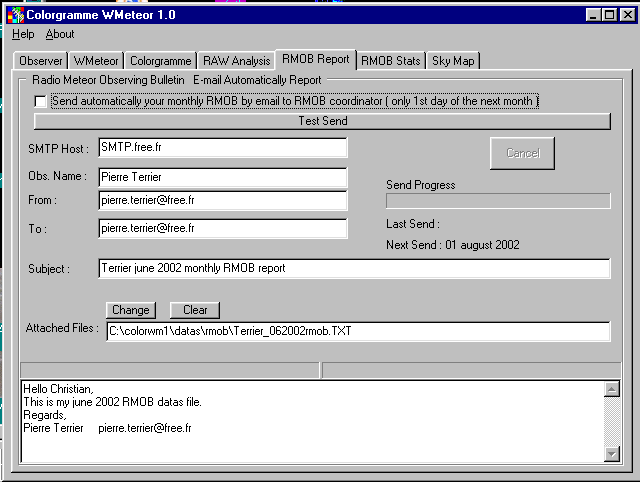Click the 'Next Send : 01 august 2002' text
This screenshot has height=482, width=640.
pos(453,245)
